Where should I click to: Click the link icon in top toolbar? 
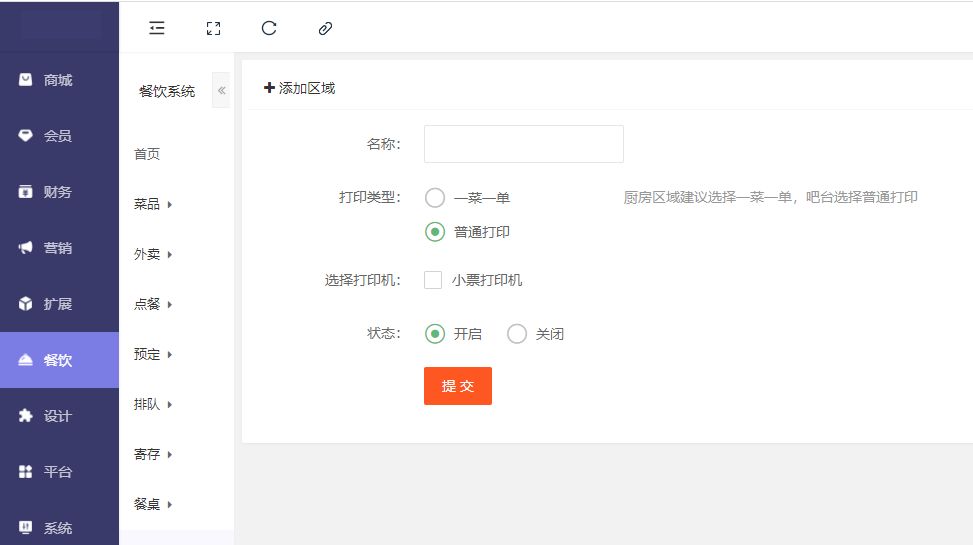point(325,28)
